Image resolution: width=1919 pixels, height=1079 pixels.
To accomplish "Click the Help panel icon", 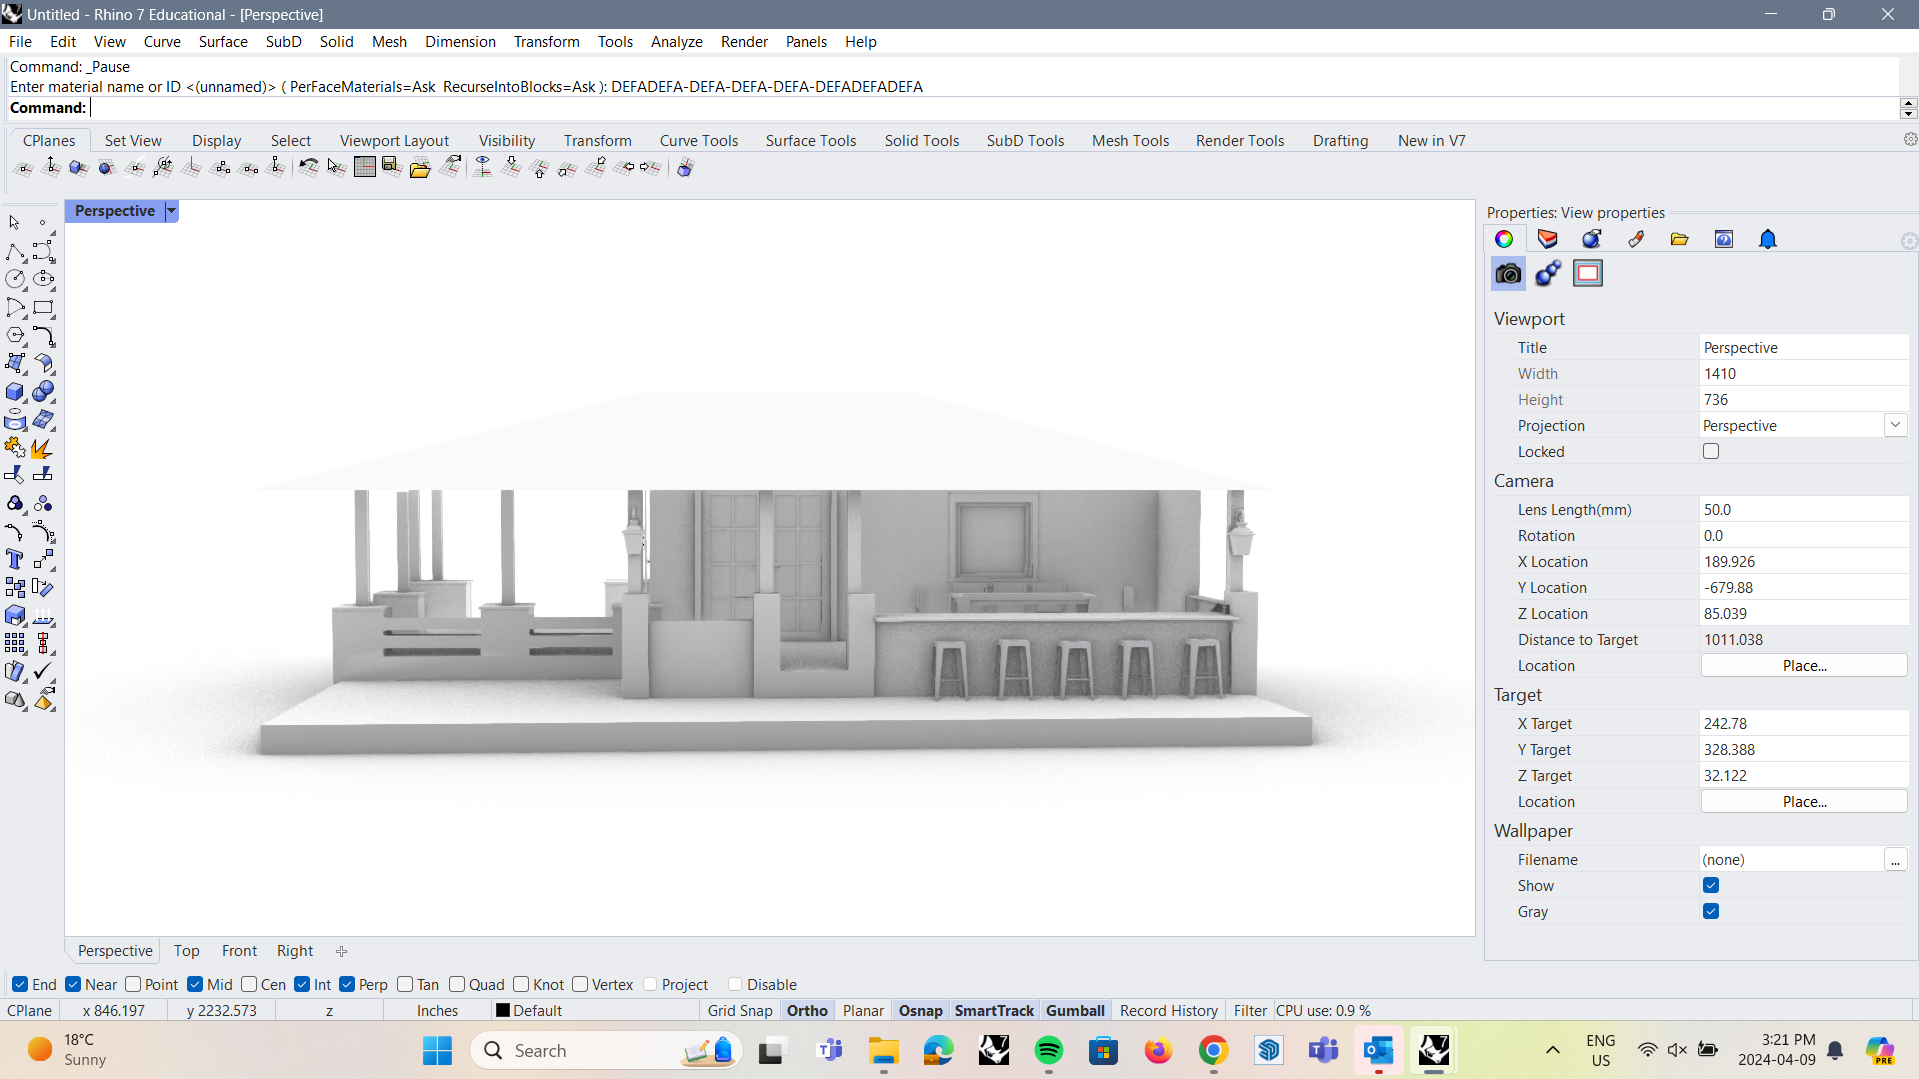I will click(1724, 239).
